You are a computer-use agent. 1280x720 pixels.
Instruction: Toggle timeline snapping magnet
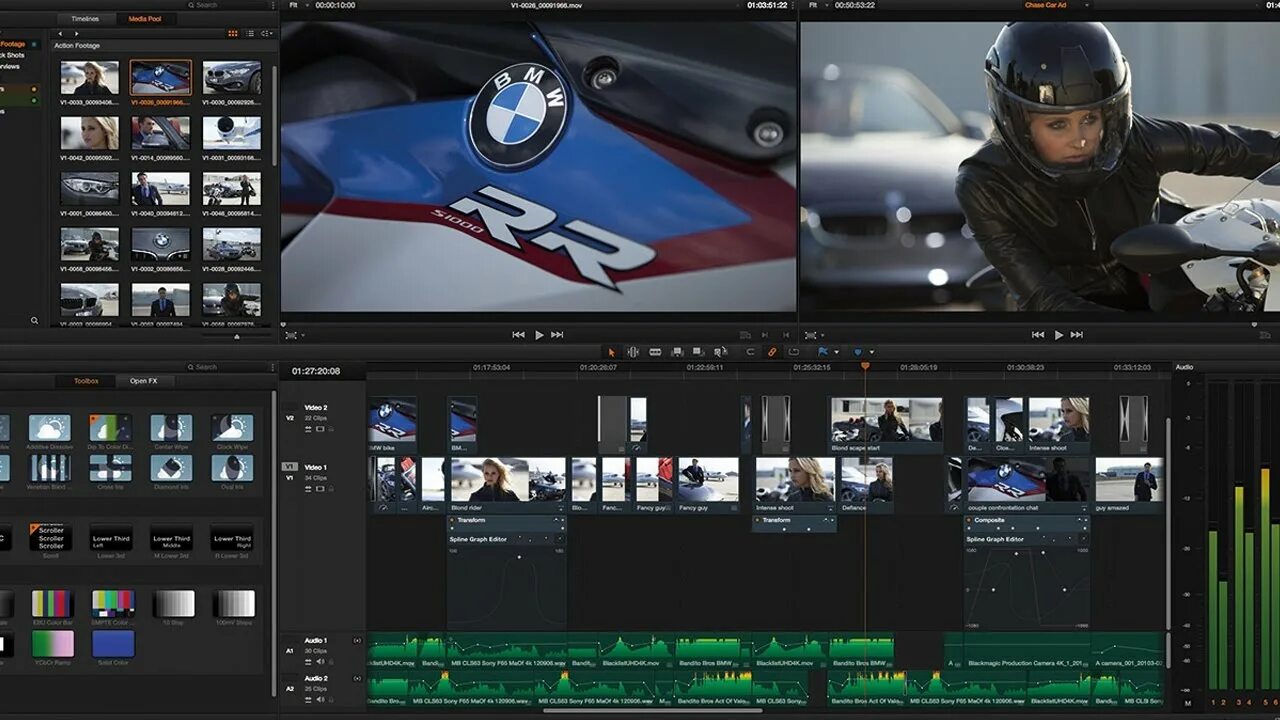(x=751, y=352)
